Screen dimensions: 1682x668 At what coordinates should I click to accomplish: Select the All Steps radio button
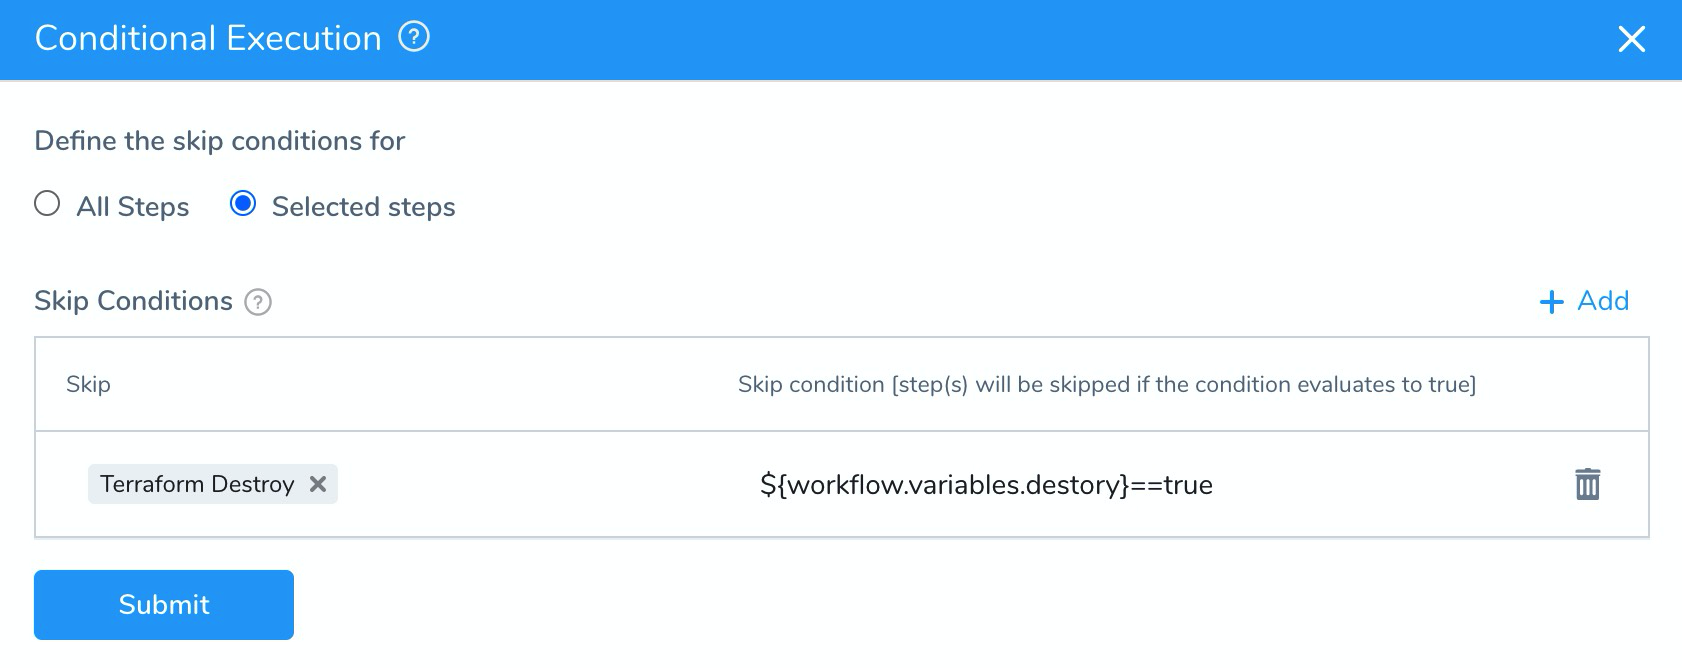[47, 204]
